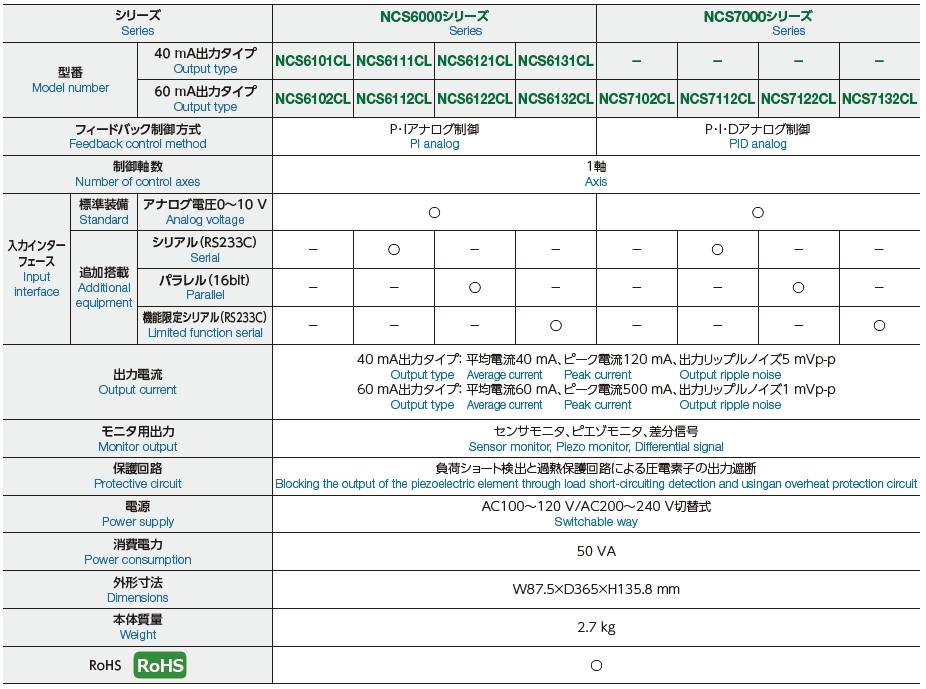Select the Additional equipment cell
Image resolution: width=926 pixels, height=689 pixels.
point(104,288)
